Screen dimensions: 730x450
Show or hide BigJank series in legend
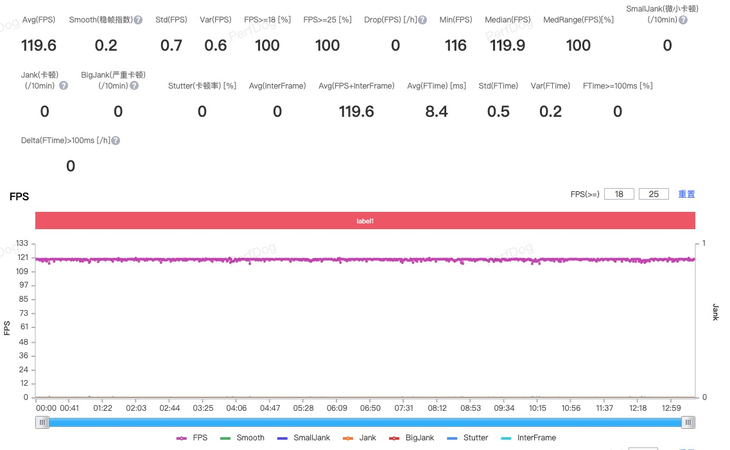(411, 438)
